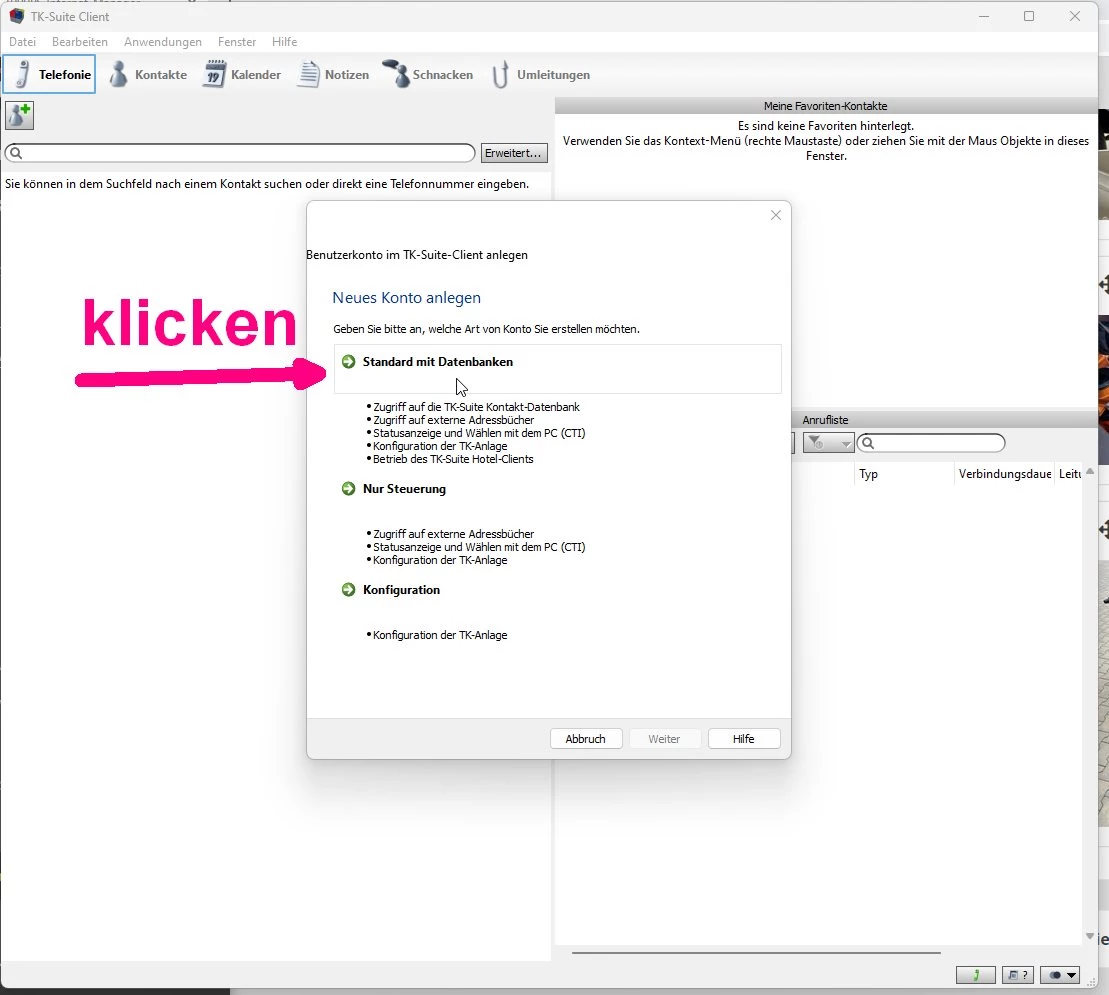The width and height of the screenshot is (1109, 995).
Task: Go to the Umleitungen call forwarding section
Action: point(540,75)
